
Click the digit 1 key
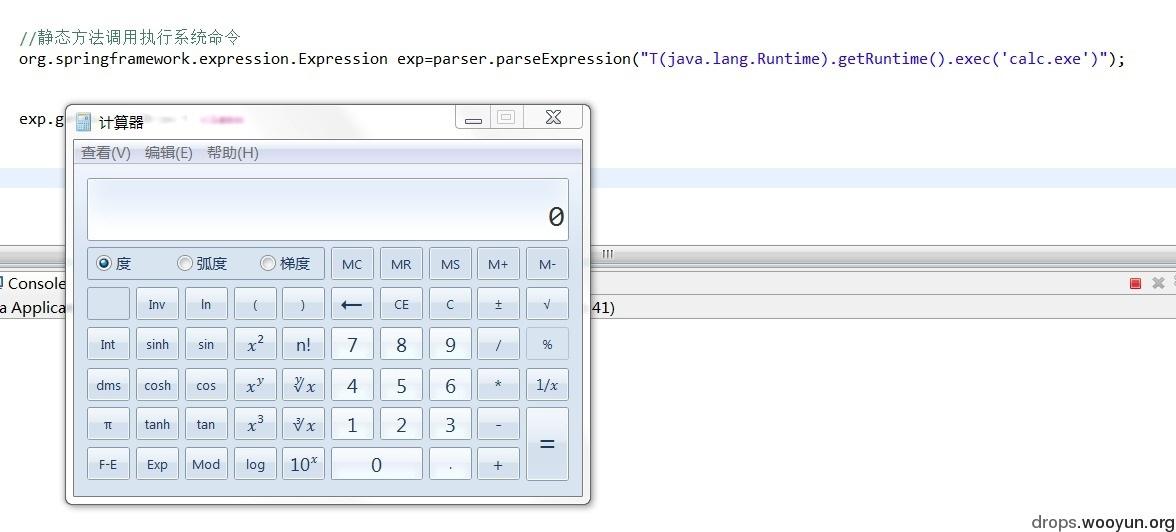pyautogui.click(x=352, y=424)
